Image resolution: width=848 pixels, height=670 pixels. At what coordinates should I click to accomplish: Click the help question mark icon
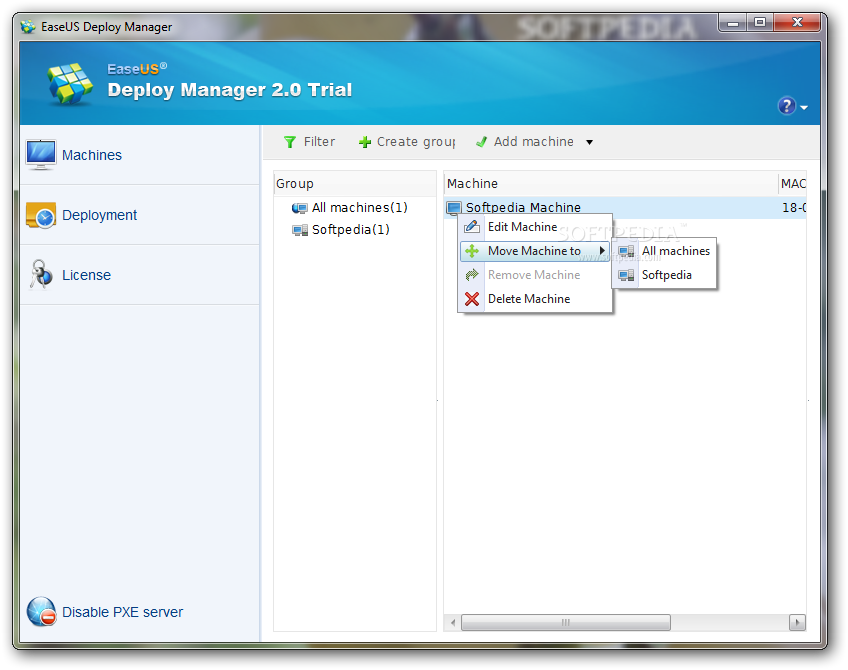786,106
